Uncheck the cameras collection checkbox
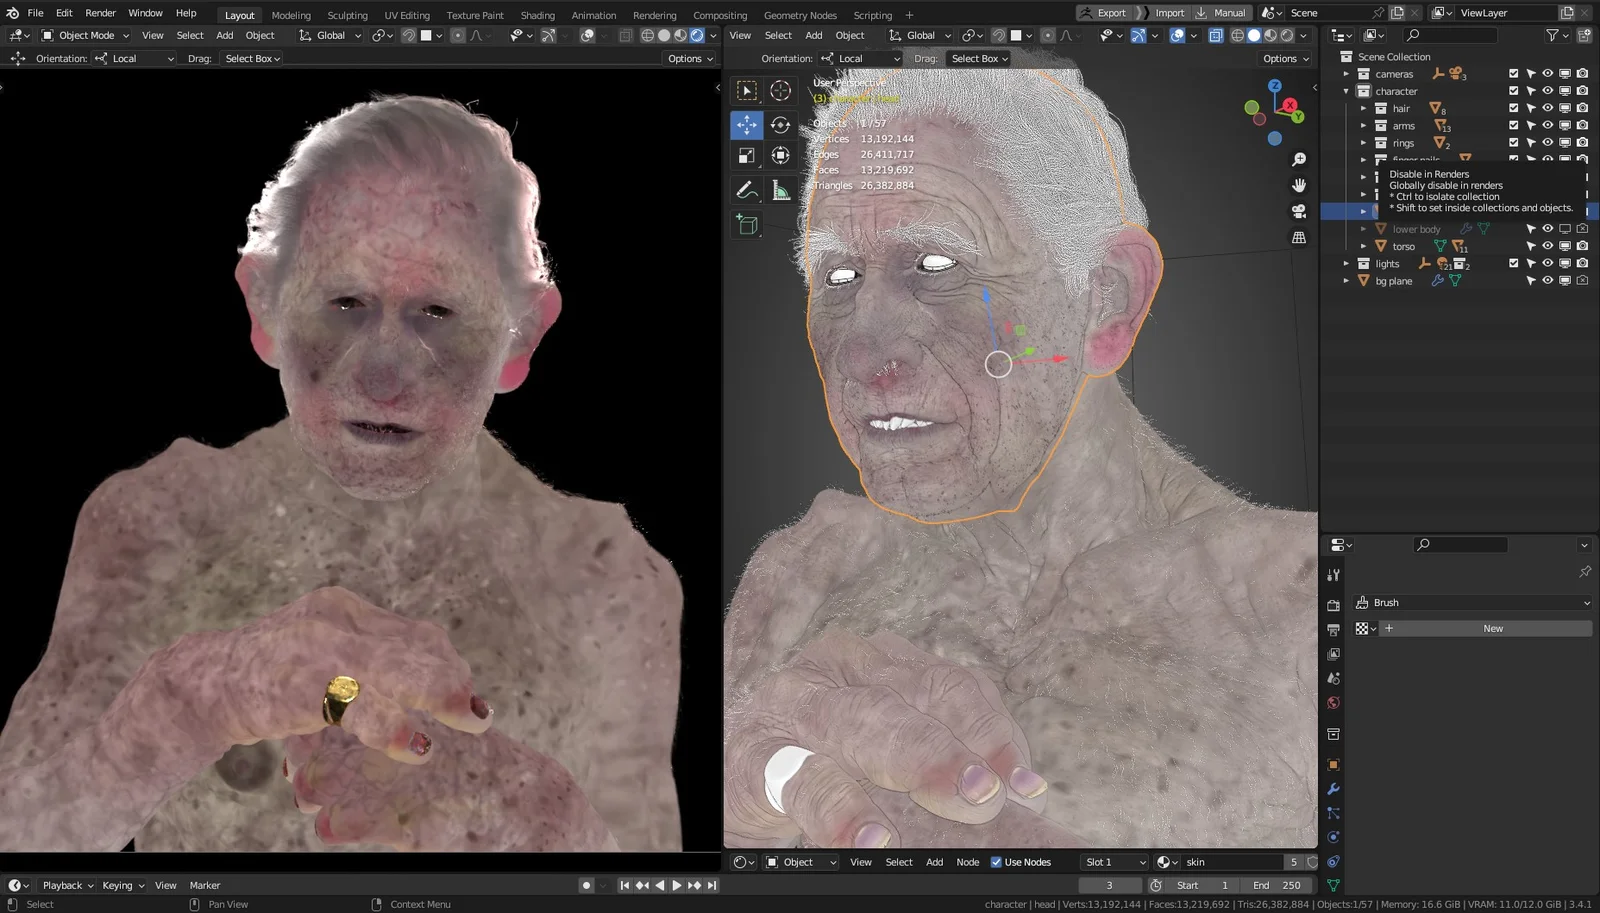1600x913 pixels. [x=1513, y=73]
